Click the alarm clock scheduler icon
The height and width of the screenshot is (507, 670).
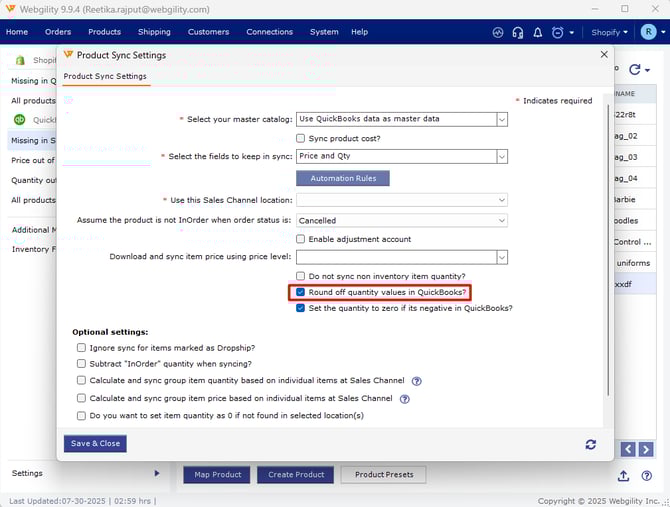coord(557,32)
